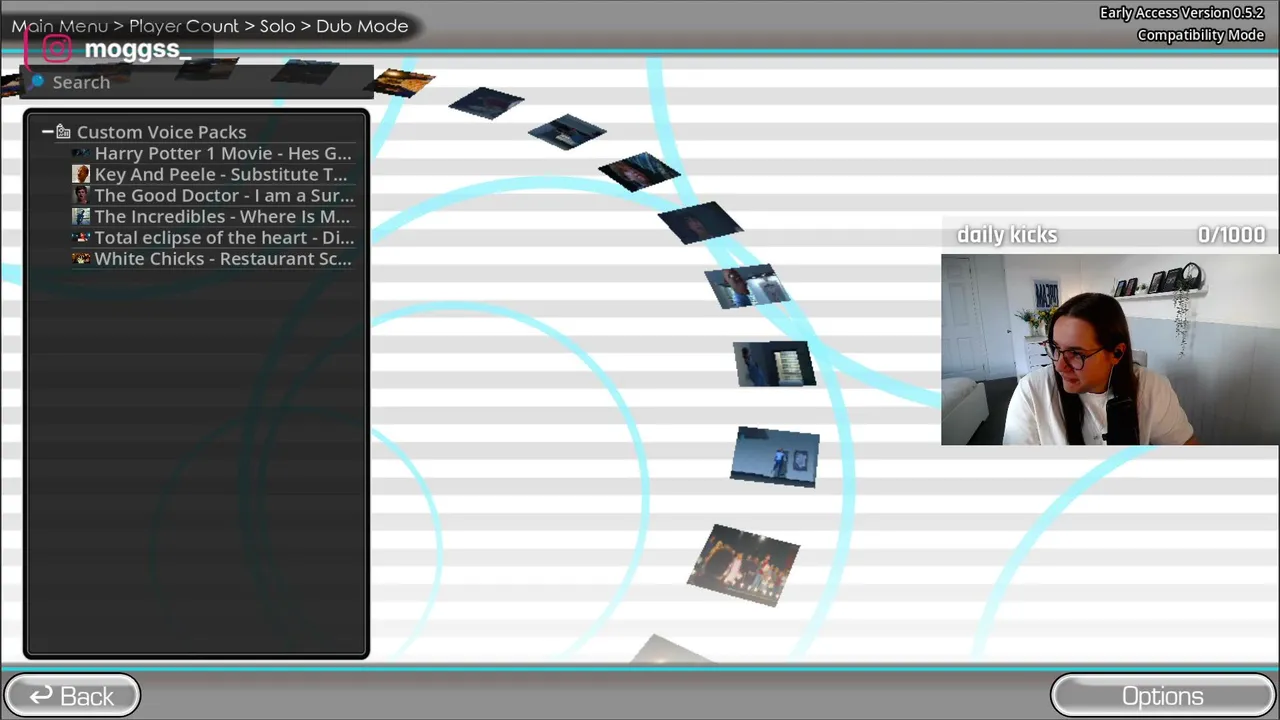The width and height of the screenshot is (1280, 720).
Task: Click "Dub Mode" in the breadcrumb
Action: click(x=362, y=26)
